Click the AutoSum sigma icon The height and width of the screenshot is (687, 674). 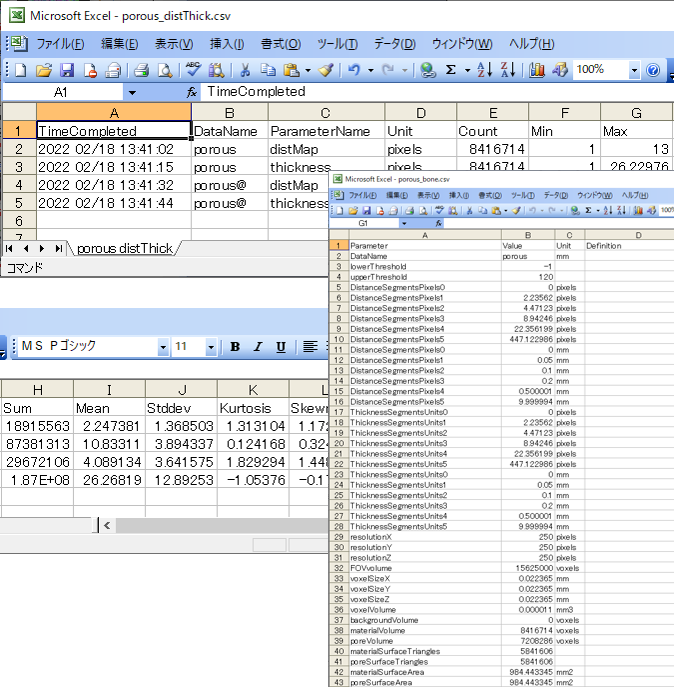point(451,70)
